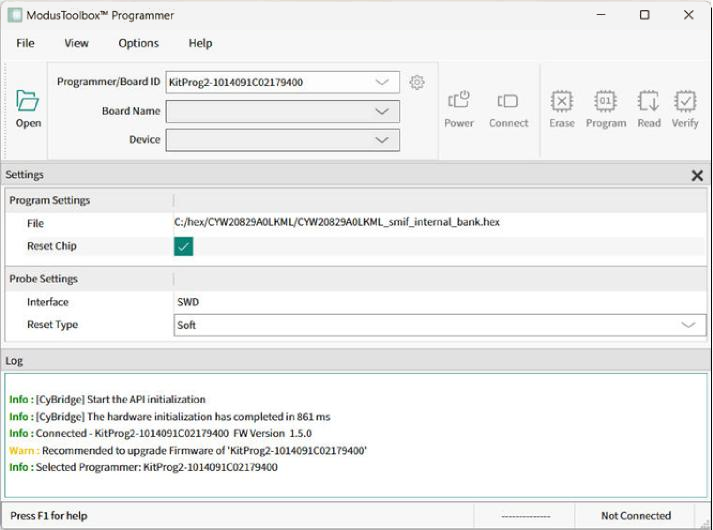713x530 pixels.
Task: Open the Help menu
Action: coord(201,43)
